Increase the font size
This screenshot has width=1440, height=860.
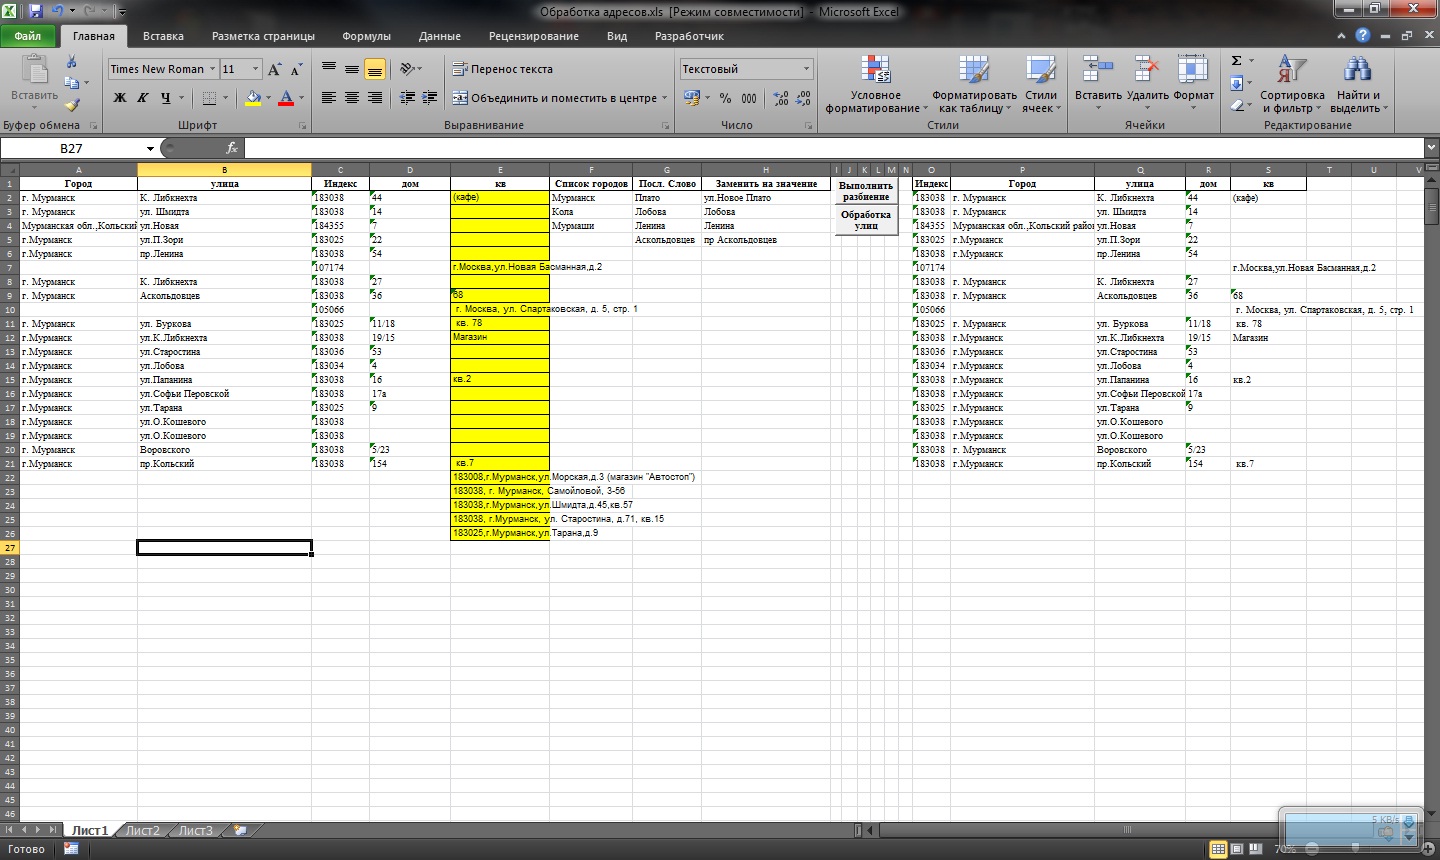[274, 69]
